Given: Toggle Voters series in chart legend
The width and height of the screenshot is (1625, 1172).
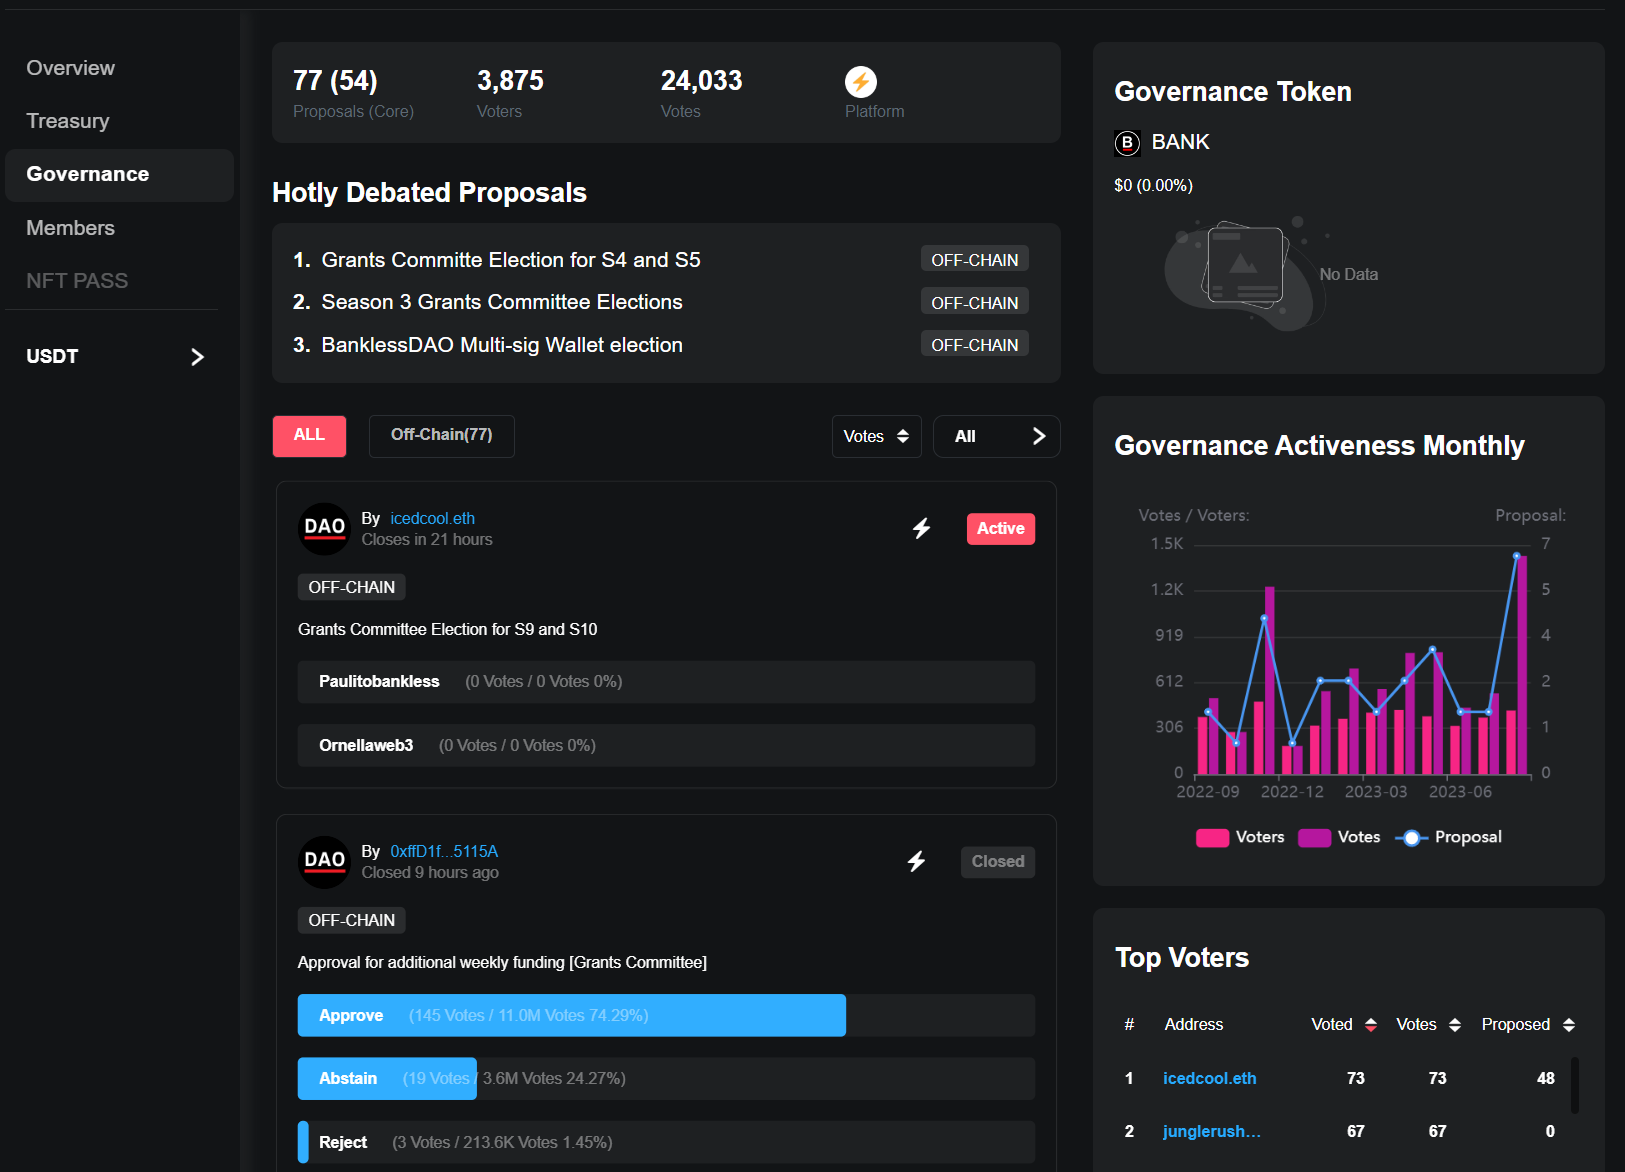Looking at the screenshot, I should click(x=1240, y=837).
